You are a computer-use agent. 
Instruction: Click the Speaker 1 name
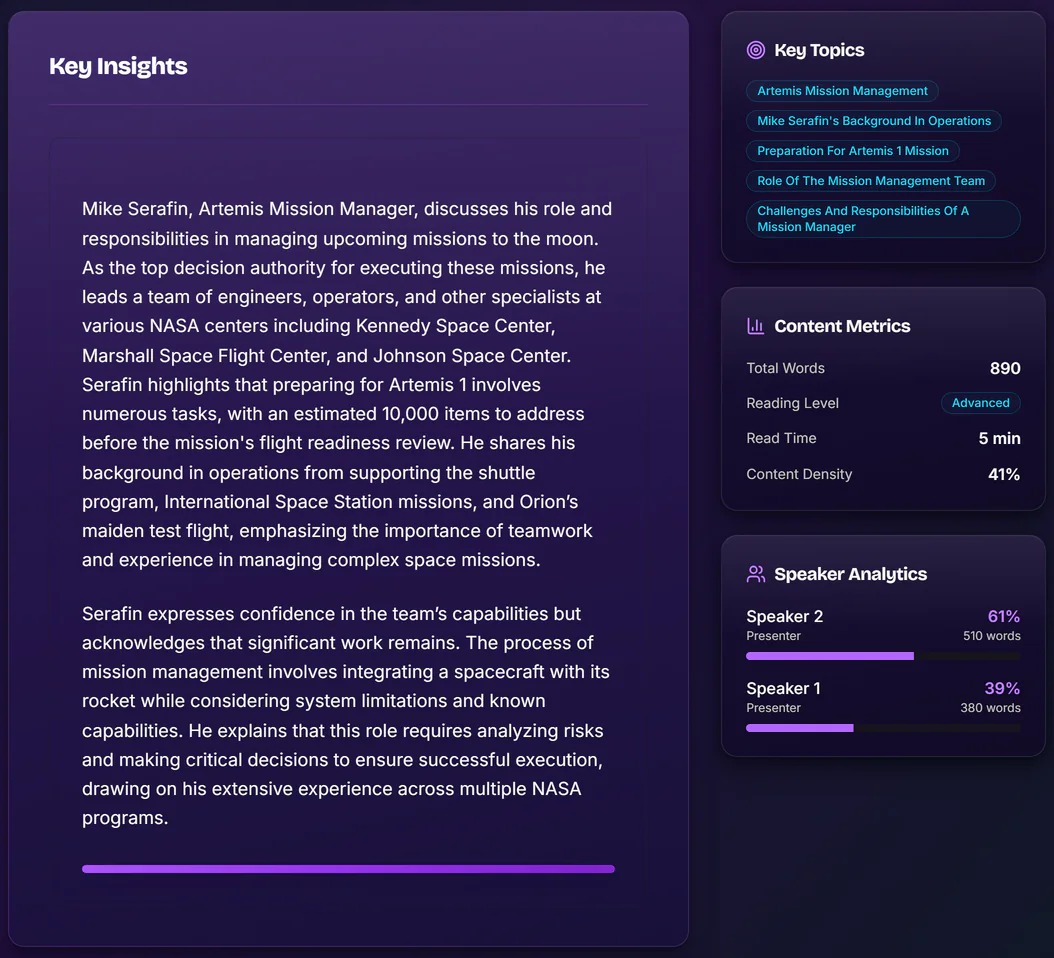783,688
